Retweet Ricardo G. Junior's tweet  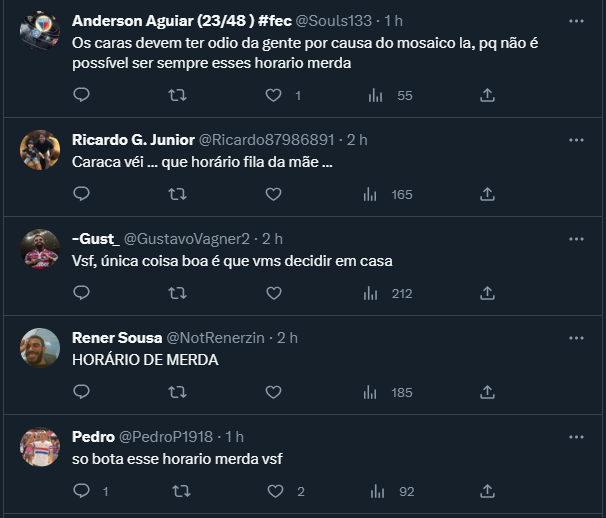(x=177, y=194)
